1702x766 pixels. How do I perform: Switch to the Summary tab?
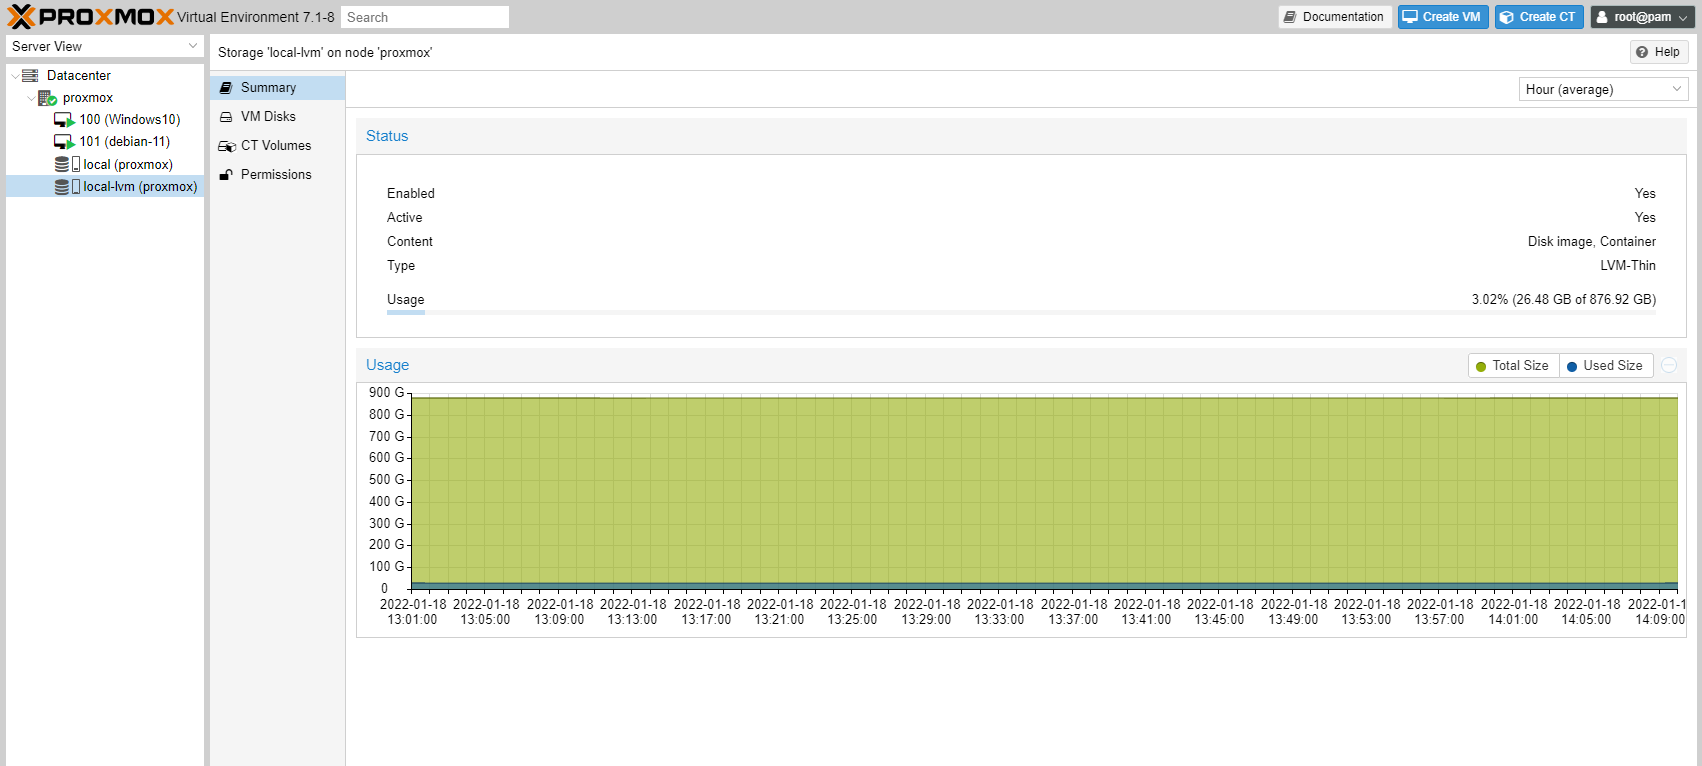[268, 88]
